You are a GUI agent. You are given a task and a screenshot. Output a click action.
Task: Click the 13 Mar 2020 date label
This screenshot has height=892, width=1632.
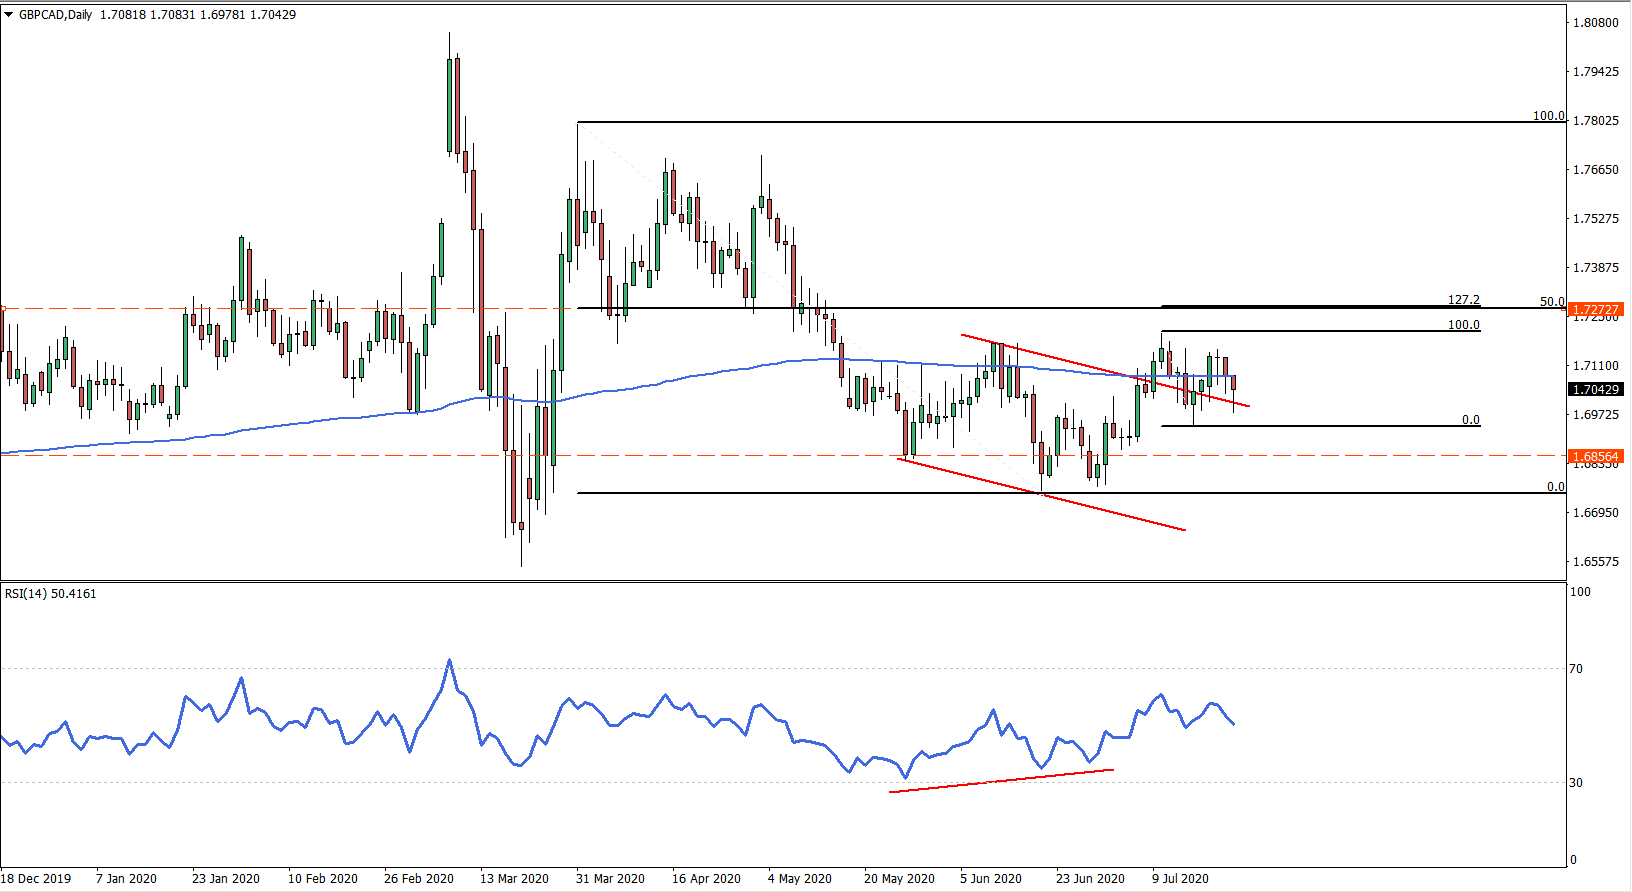514,879
